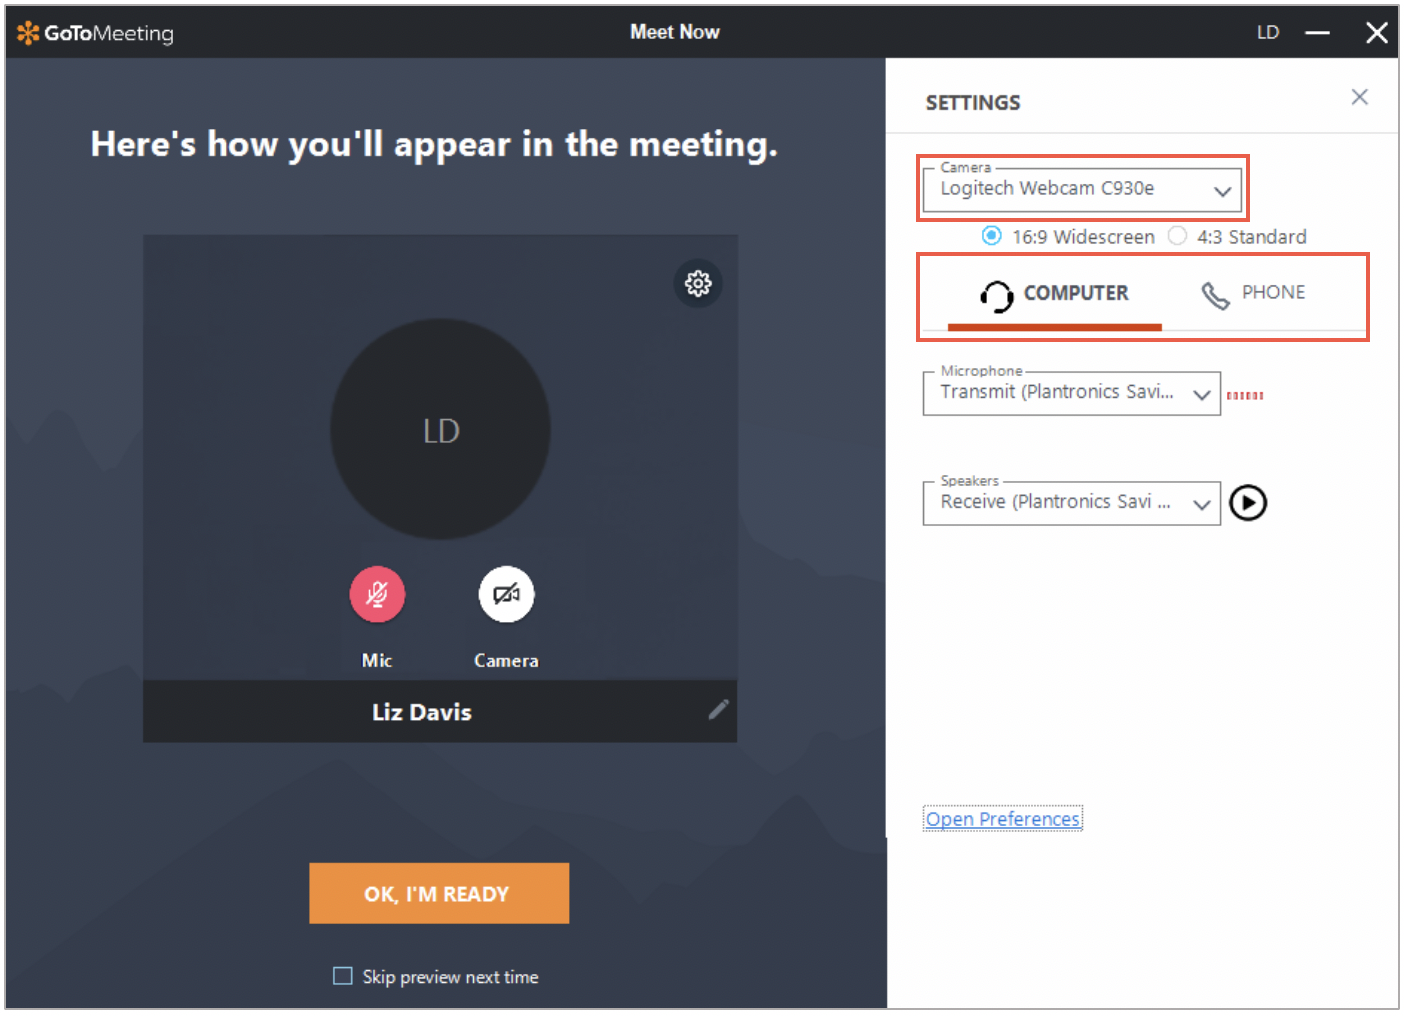1404x1016 pixels.
Task: Enable Skip preview next time
Action: point(343,976)
